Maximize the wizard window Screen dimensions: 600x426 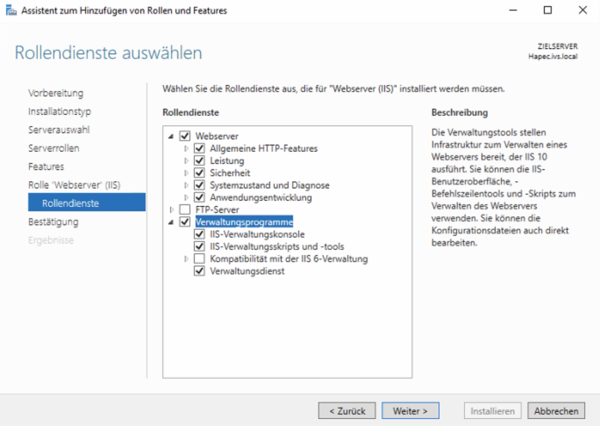[548, 10]
